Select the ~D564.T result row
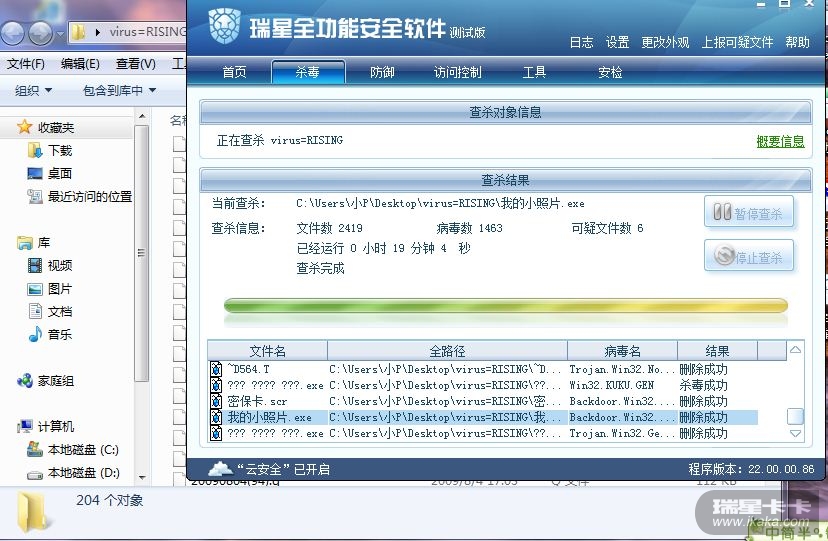This screenshot has width=828, height=541. (483, 369)
